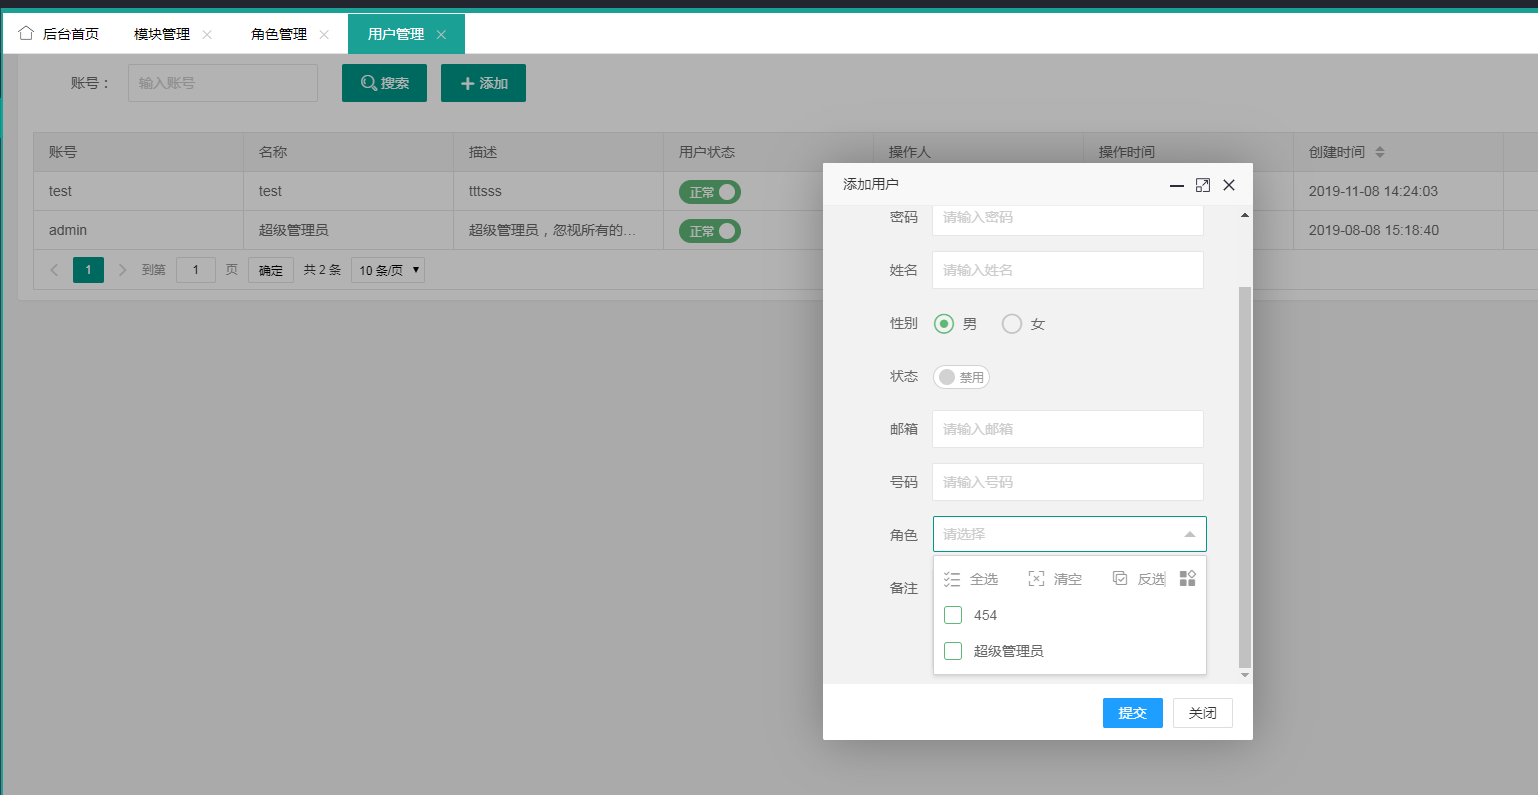Toggle the 禁用 status switch
The height and width of the screenshot is (795, 1538).
961,377
